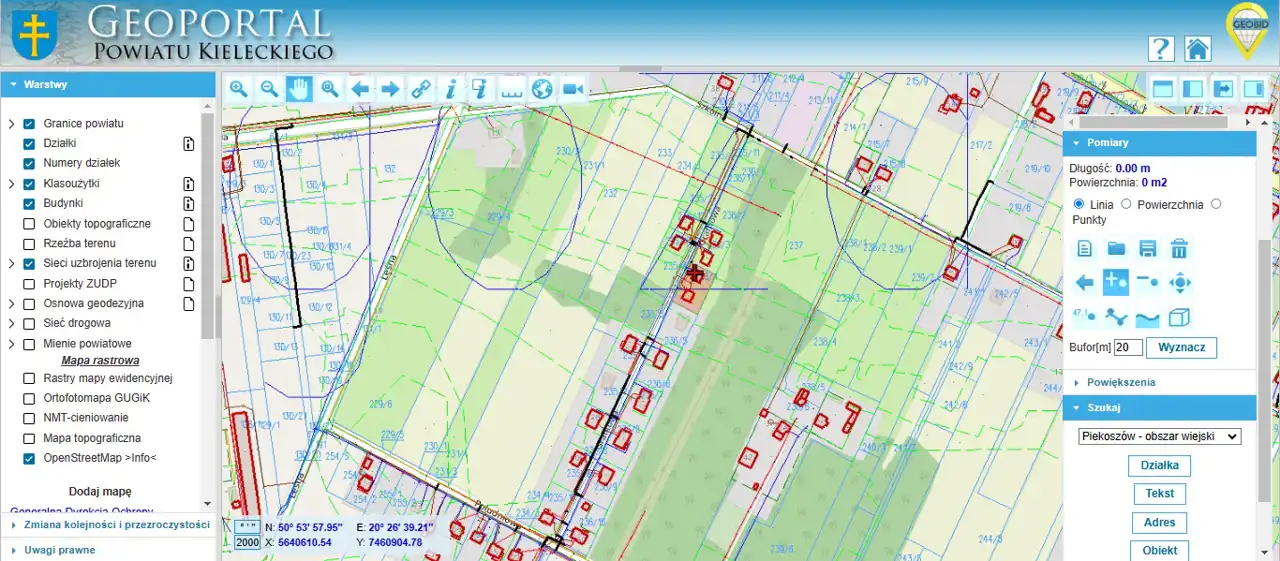Expand the Granice powiatu layer tree

(x=11, y=124)
